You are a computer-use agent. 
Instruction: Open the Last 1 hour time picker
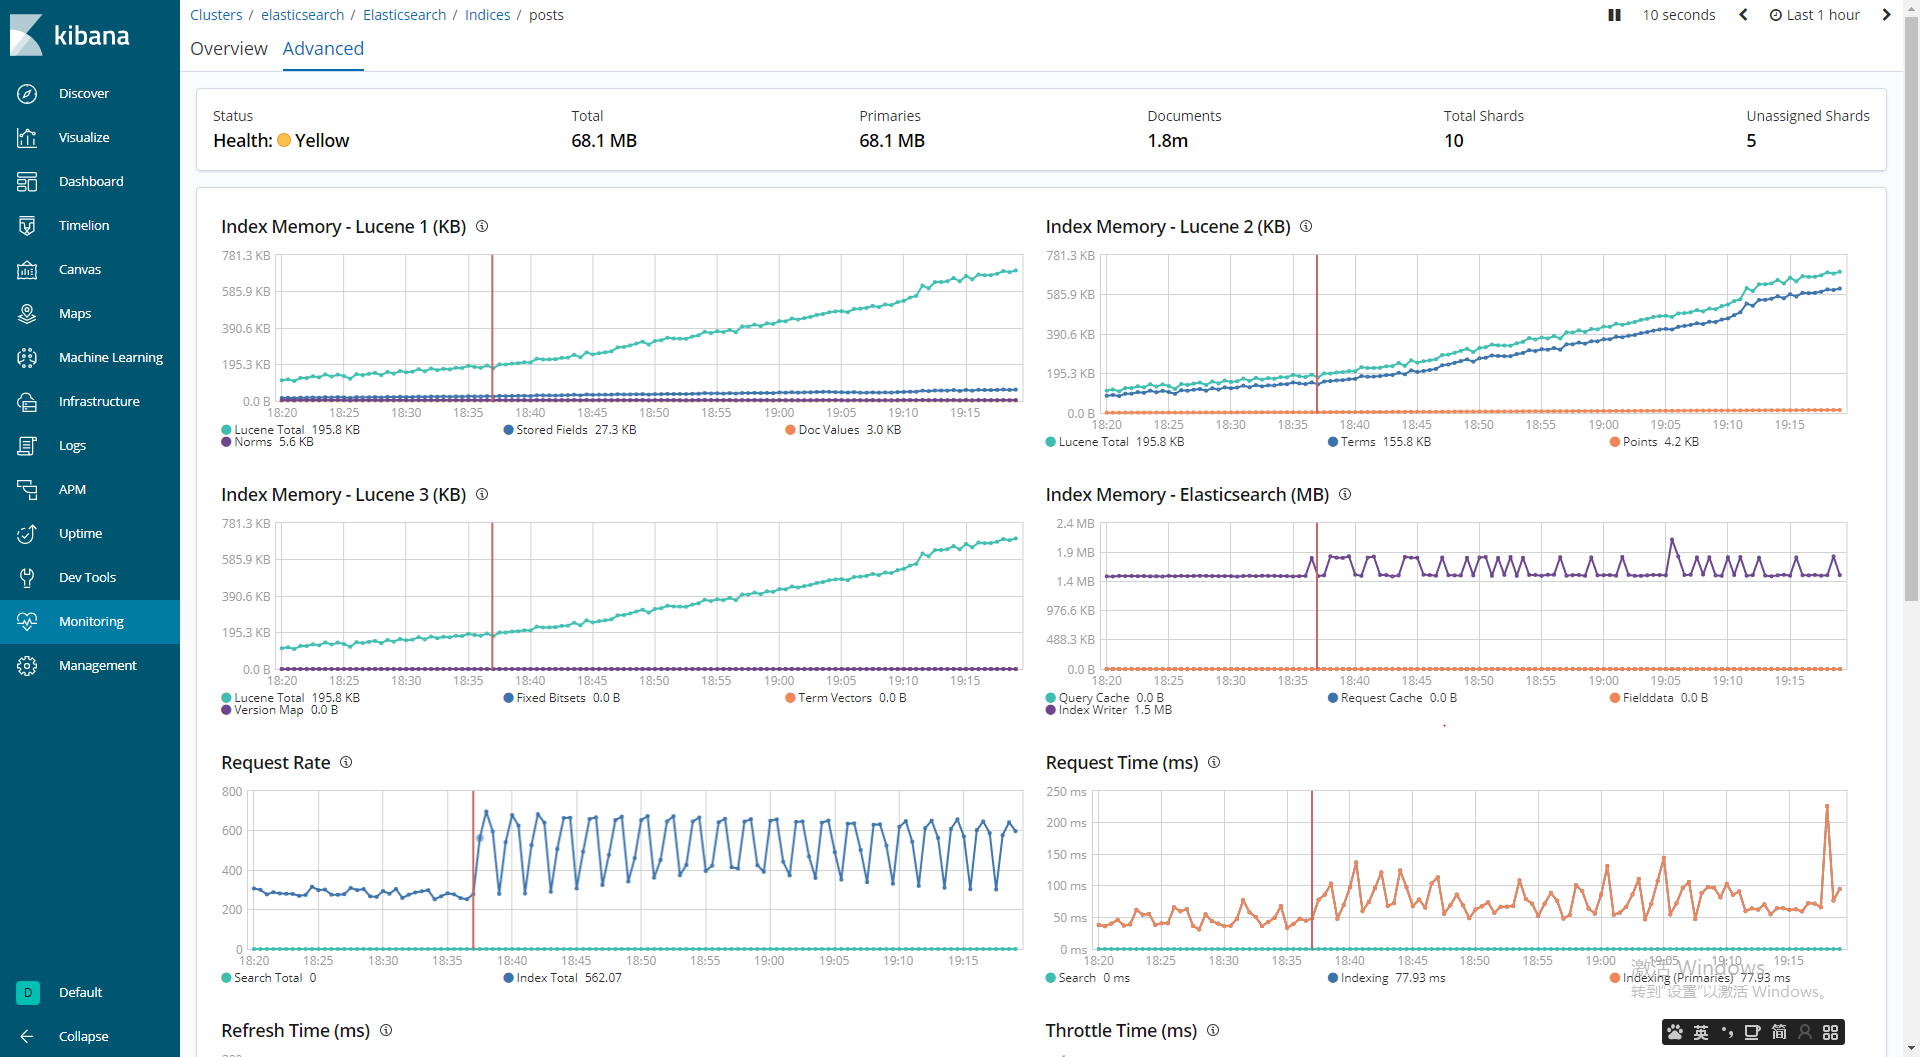pyautogui.click(x=1814, y=15)
